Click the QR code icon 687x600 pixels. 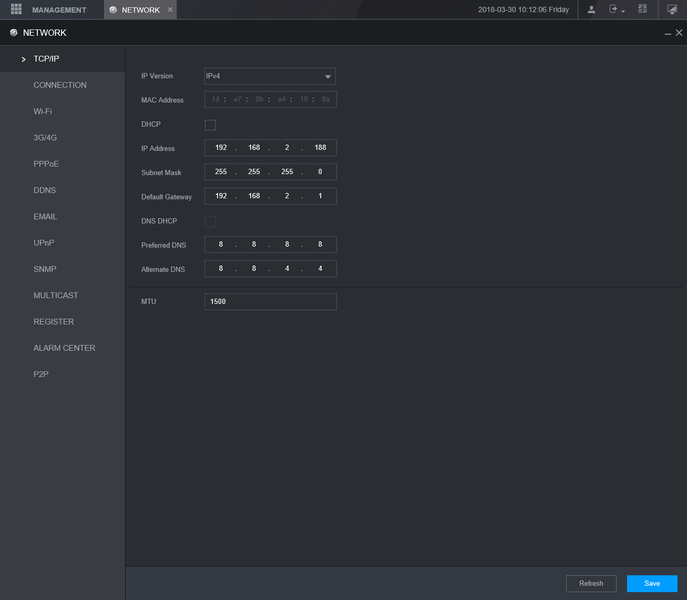click(643, 9)
